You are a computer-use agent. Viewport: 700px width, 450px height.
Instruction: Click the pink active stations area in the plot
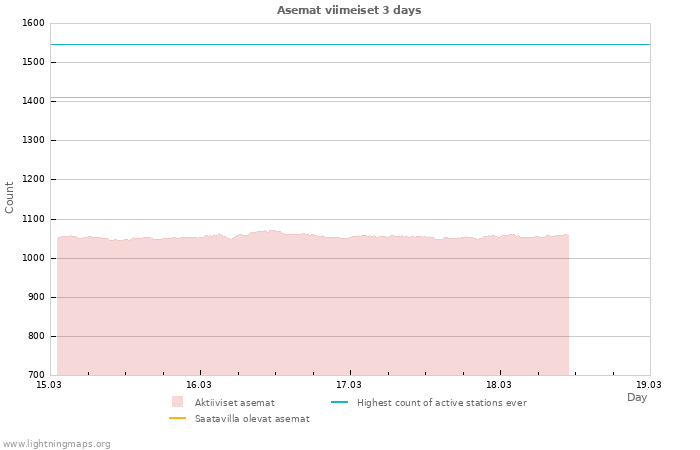[x=300, y=310]
